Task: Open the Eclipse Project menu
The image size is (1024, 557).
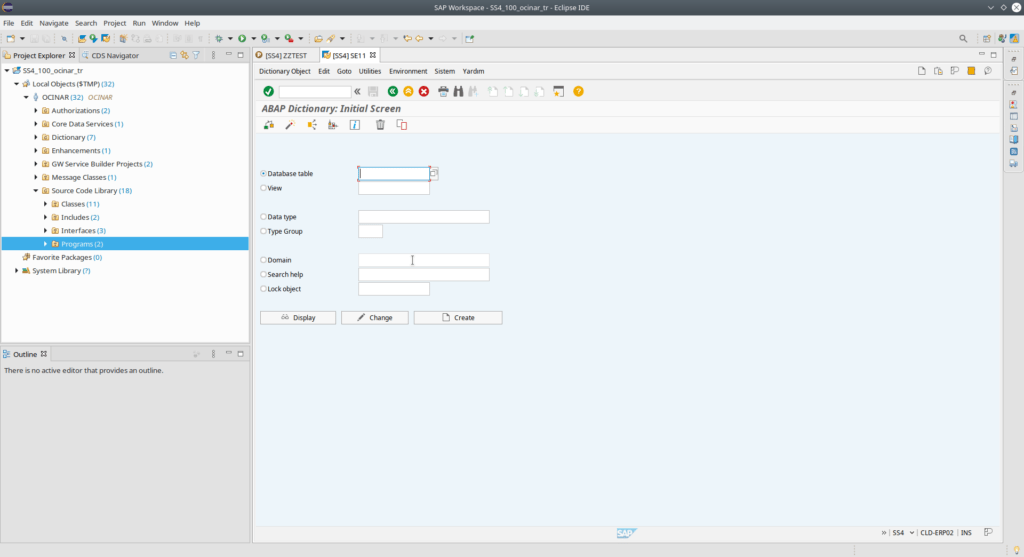Action: point(114,23)
